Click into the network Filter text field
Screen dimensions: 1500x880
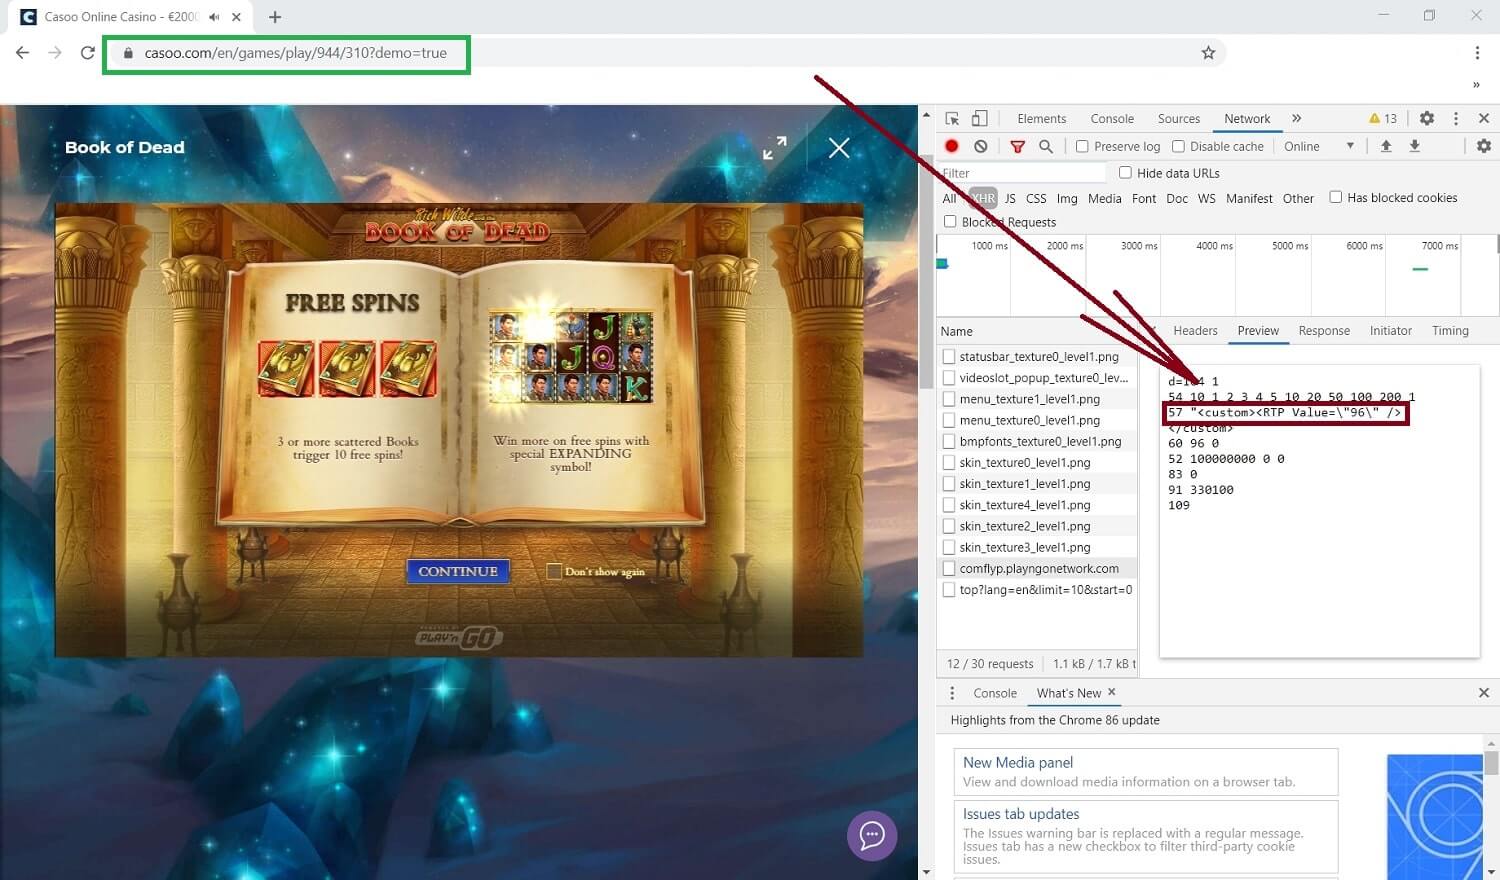tap(1022, 173)
